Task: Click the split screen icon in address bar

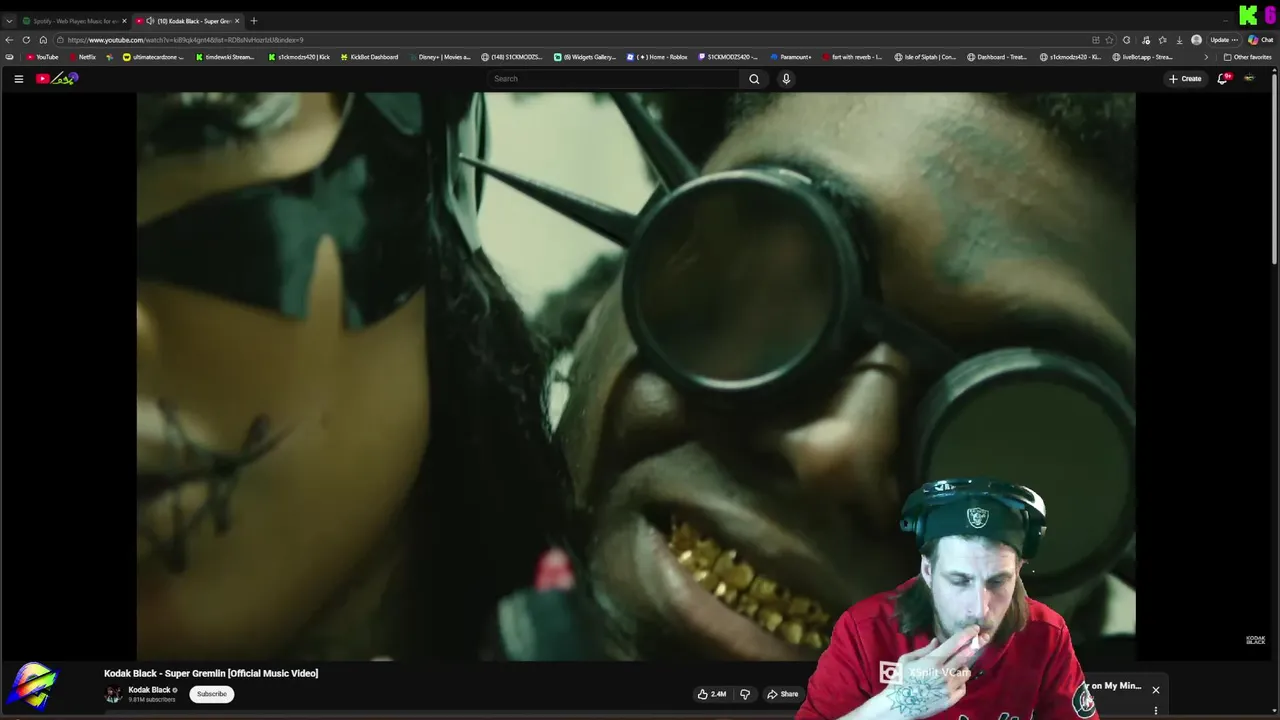Action: point(1096,40)
